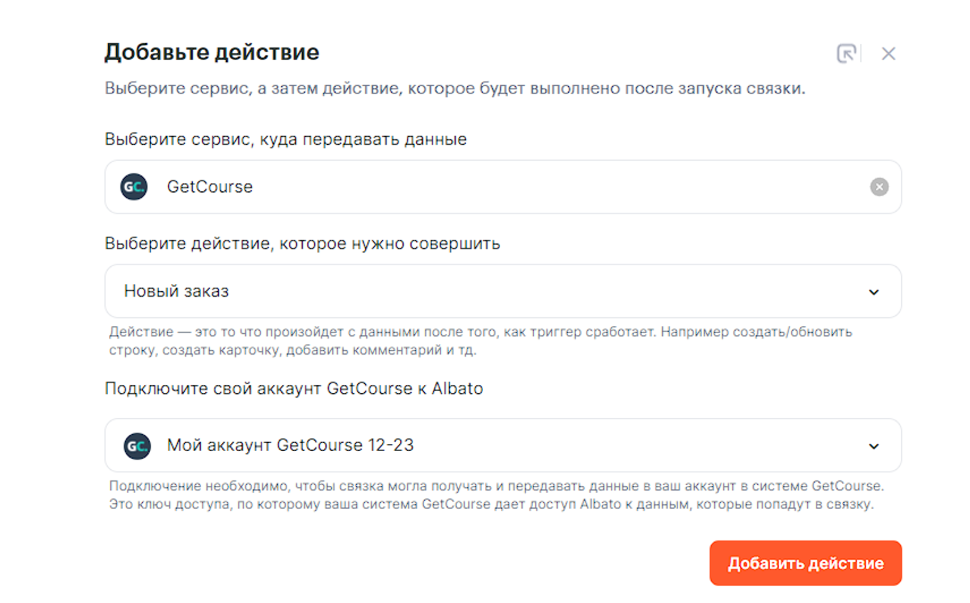Click the GetCourse logo in the account selector
970x603 pixels.
coord(137,446)
